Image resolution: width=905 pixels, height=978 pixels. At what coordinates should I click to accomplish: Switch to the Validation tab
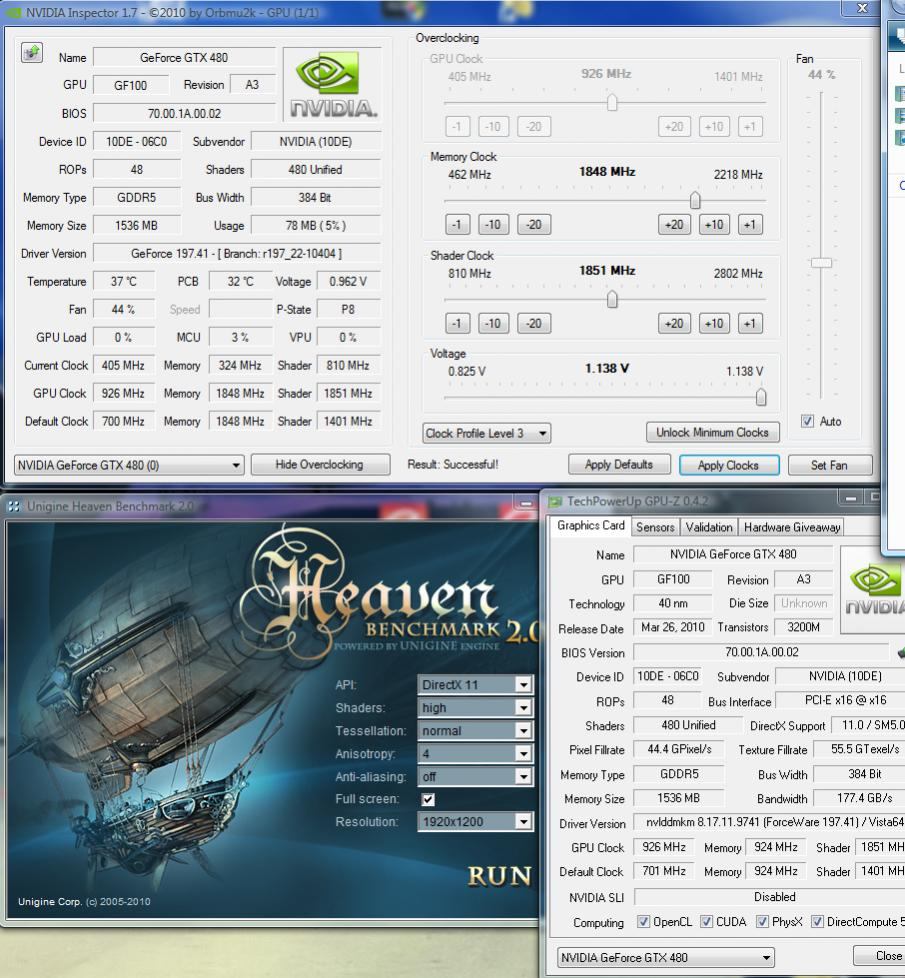click(709, 527)
